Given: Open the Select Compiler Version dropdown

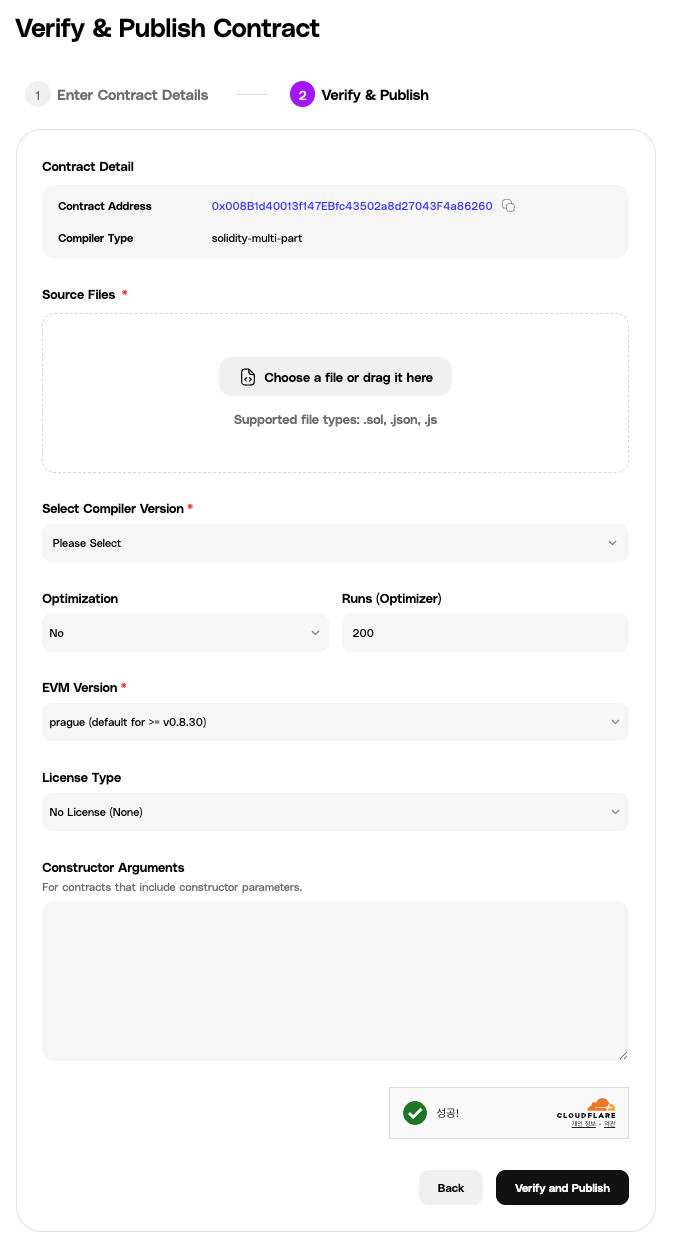Looking at the screenshot, I should [x=335, y=543].
